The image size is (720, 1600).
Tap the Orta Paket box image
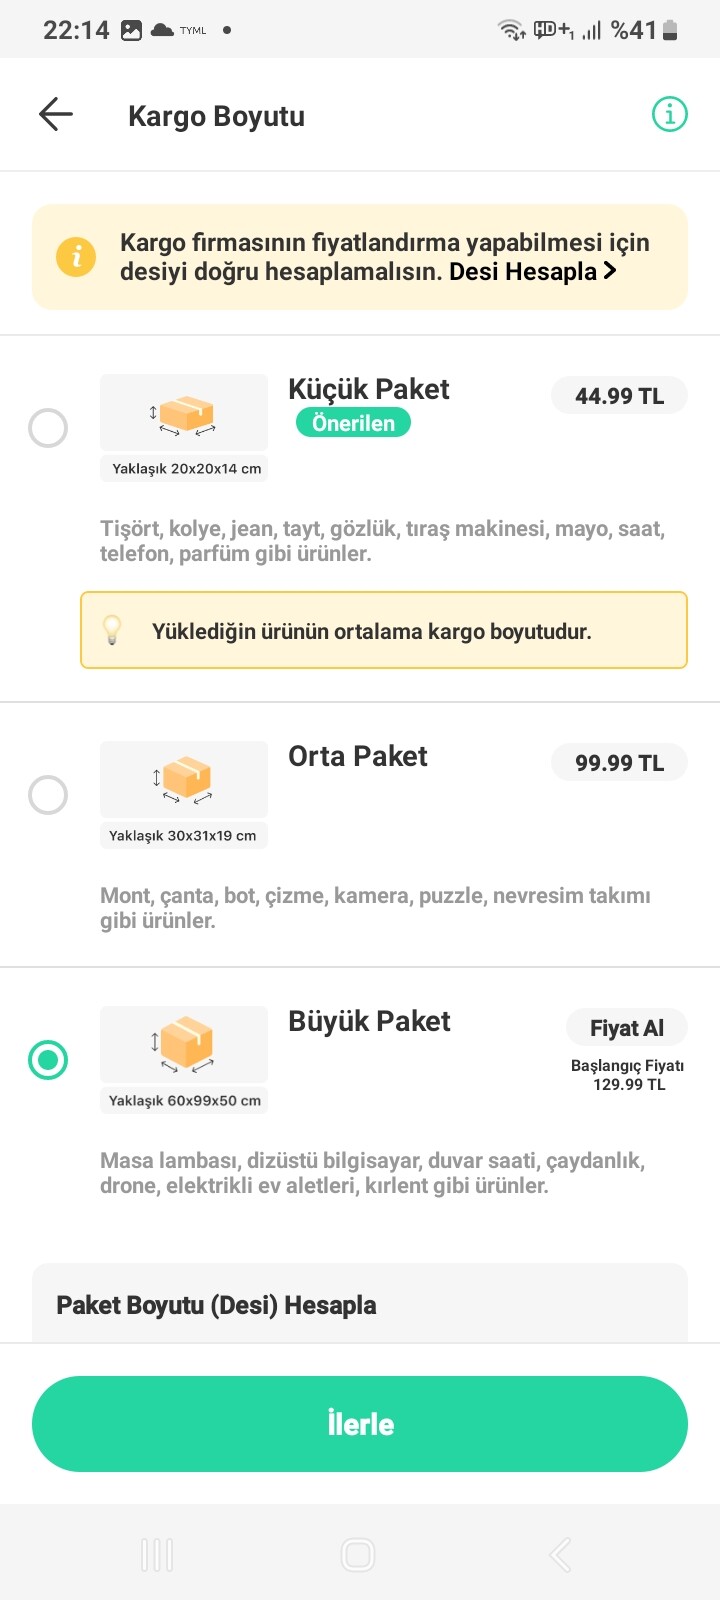pyautogui.click(x=184, y=780)
